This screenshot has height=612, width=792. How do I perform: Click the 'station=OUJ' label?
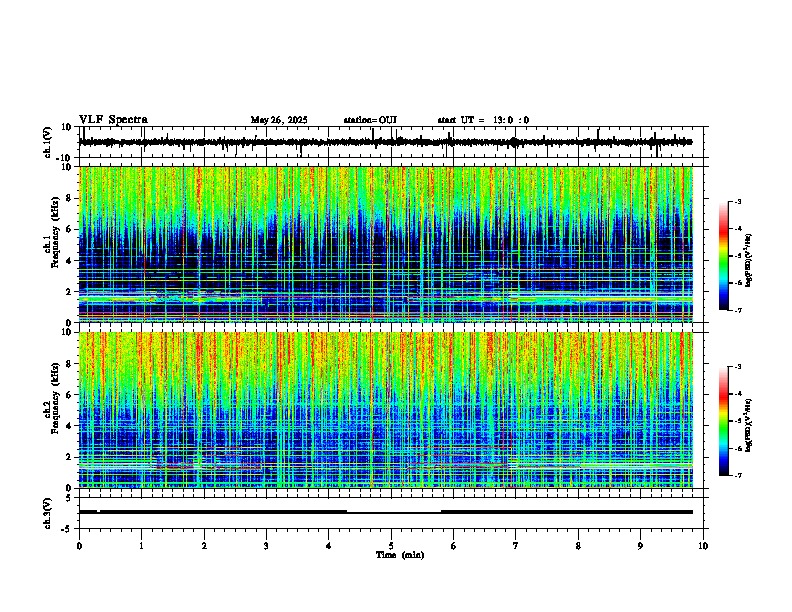click(x=370, y=120)
